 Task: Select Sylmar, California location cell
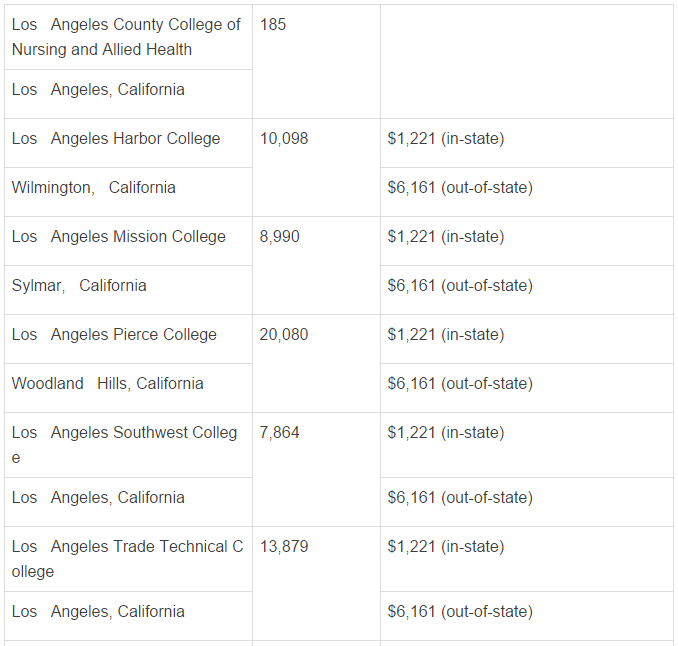pos(128,290)
